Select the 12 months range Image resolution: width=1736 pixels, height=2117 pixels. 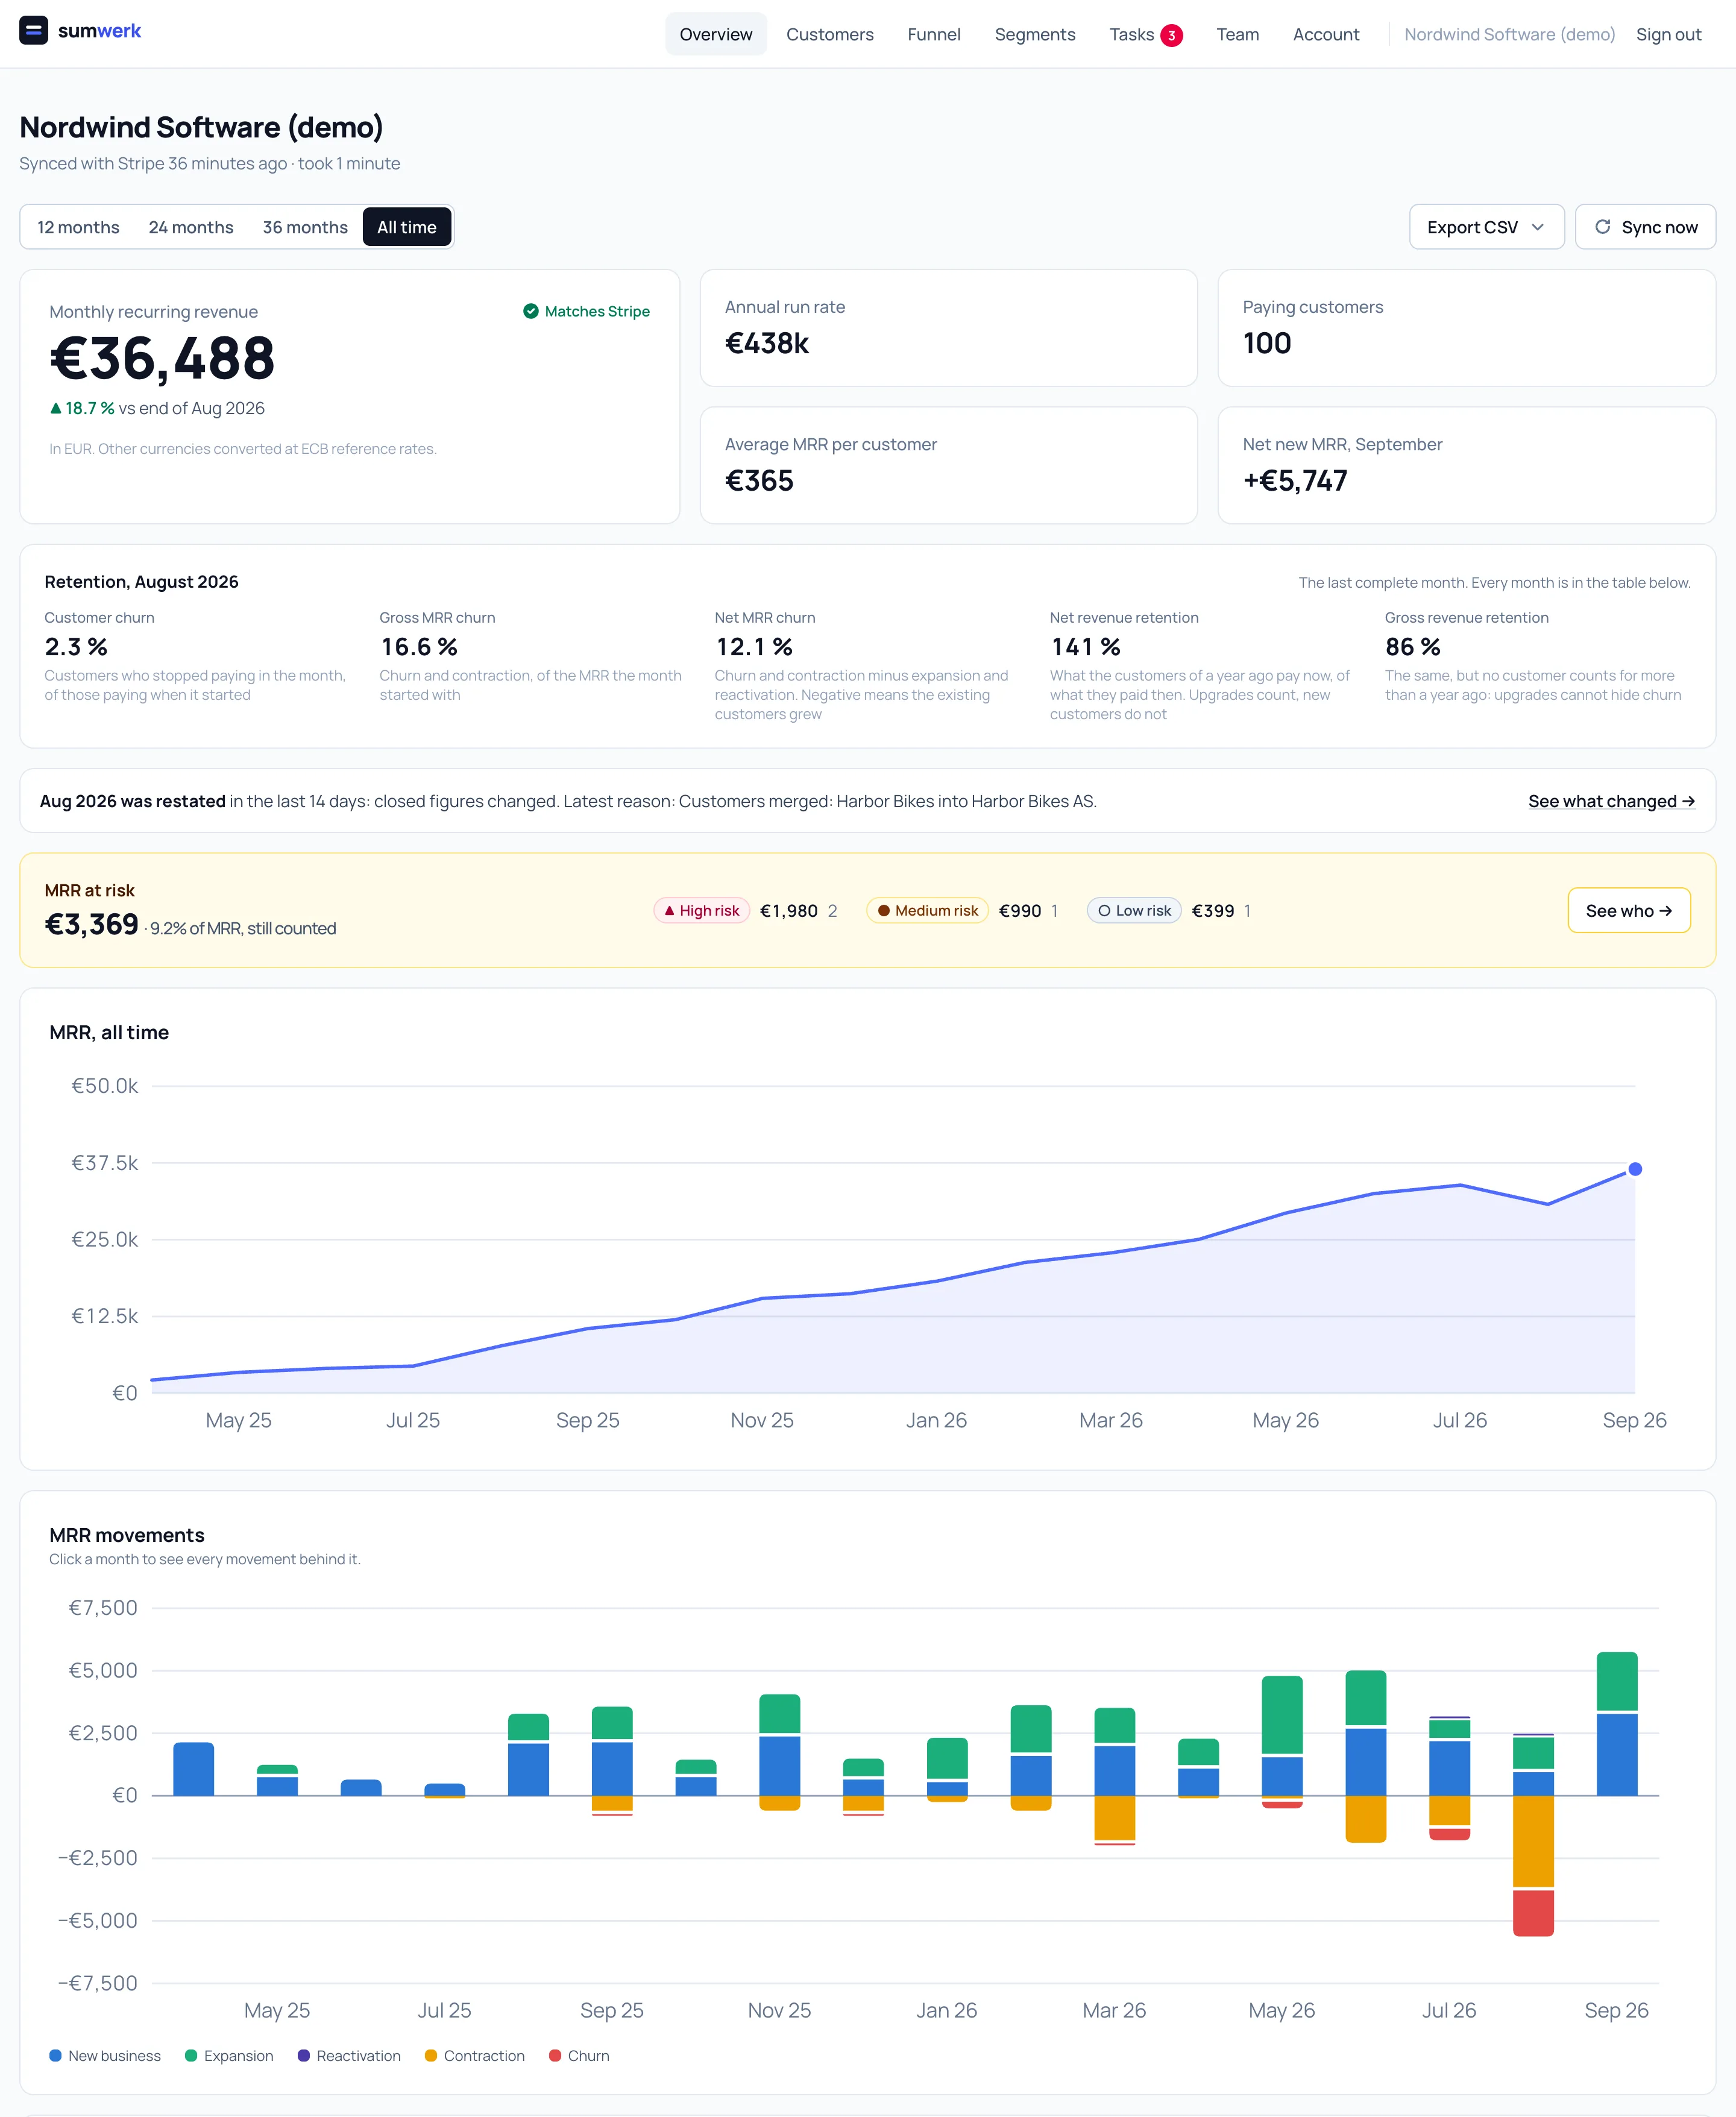(78, 227)
